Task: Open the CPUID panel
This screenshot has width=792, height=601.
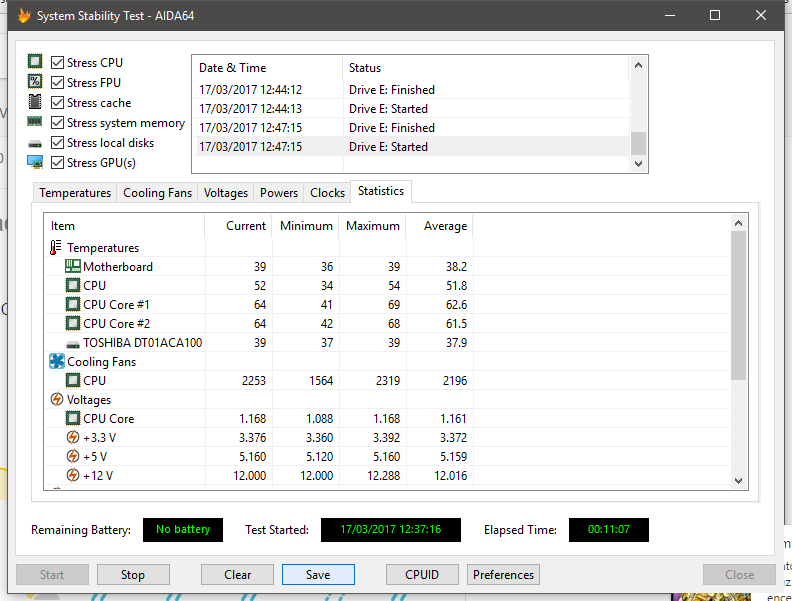Action: pos(422,575)
